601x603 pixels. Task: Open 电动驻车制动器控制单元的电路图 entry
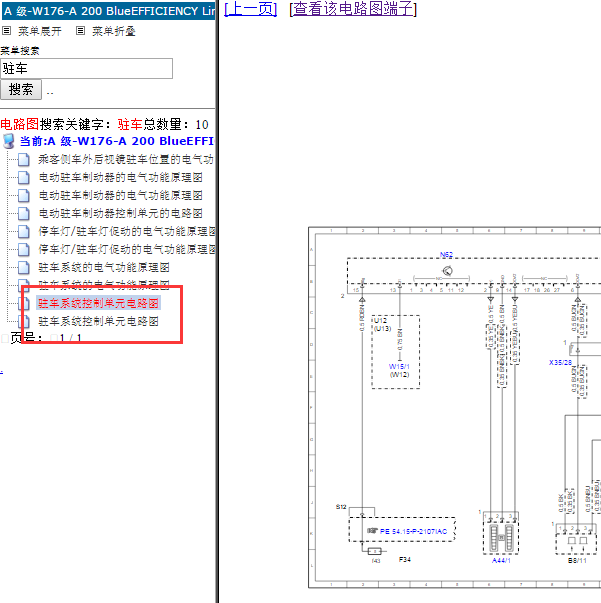coord(120,213)
